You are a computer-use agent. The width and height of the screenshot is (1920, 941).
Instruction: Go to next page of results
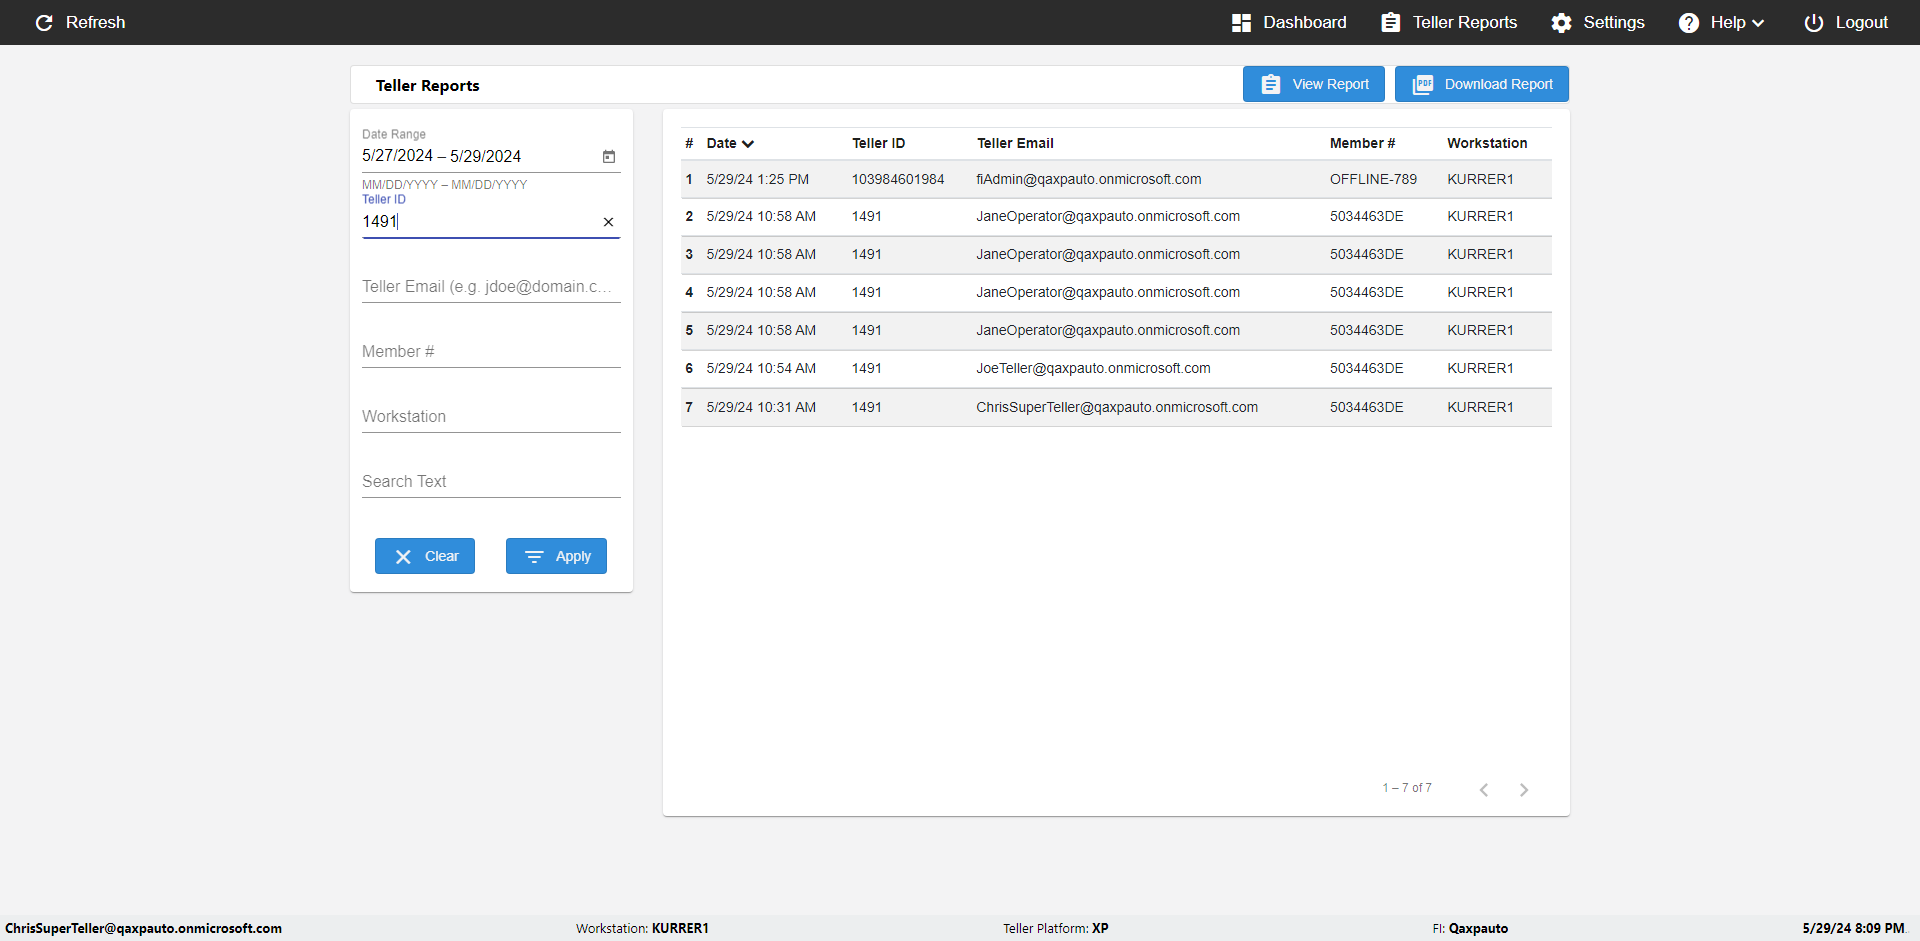1524,790
